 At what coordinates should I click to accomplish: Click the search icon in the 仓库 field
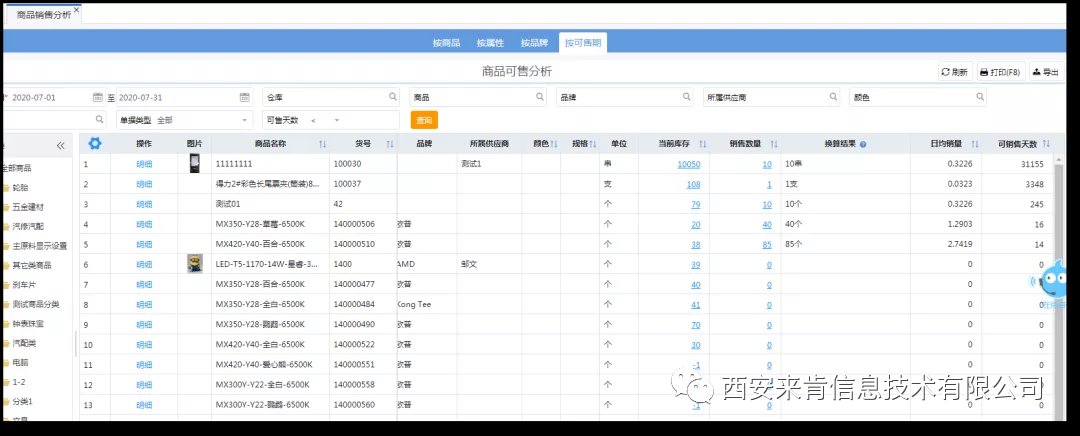(x=393, y=97)
